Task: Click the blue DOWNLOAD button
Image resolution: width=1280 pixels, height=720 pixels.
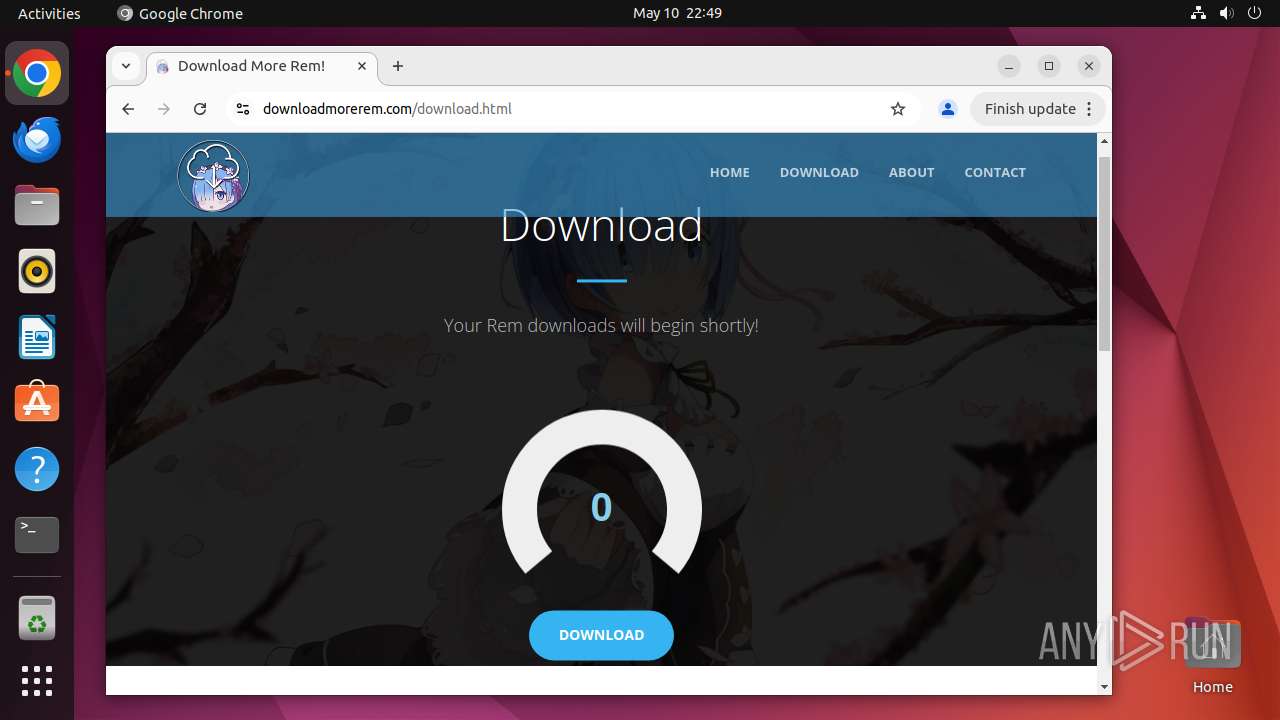Action: pos(601,635)
